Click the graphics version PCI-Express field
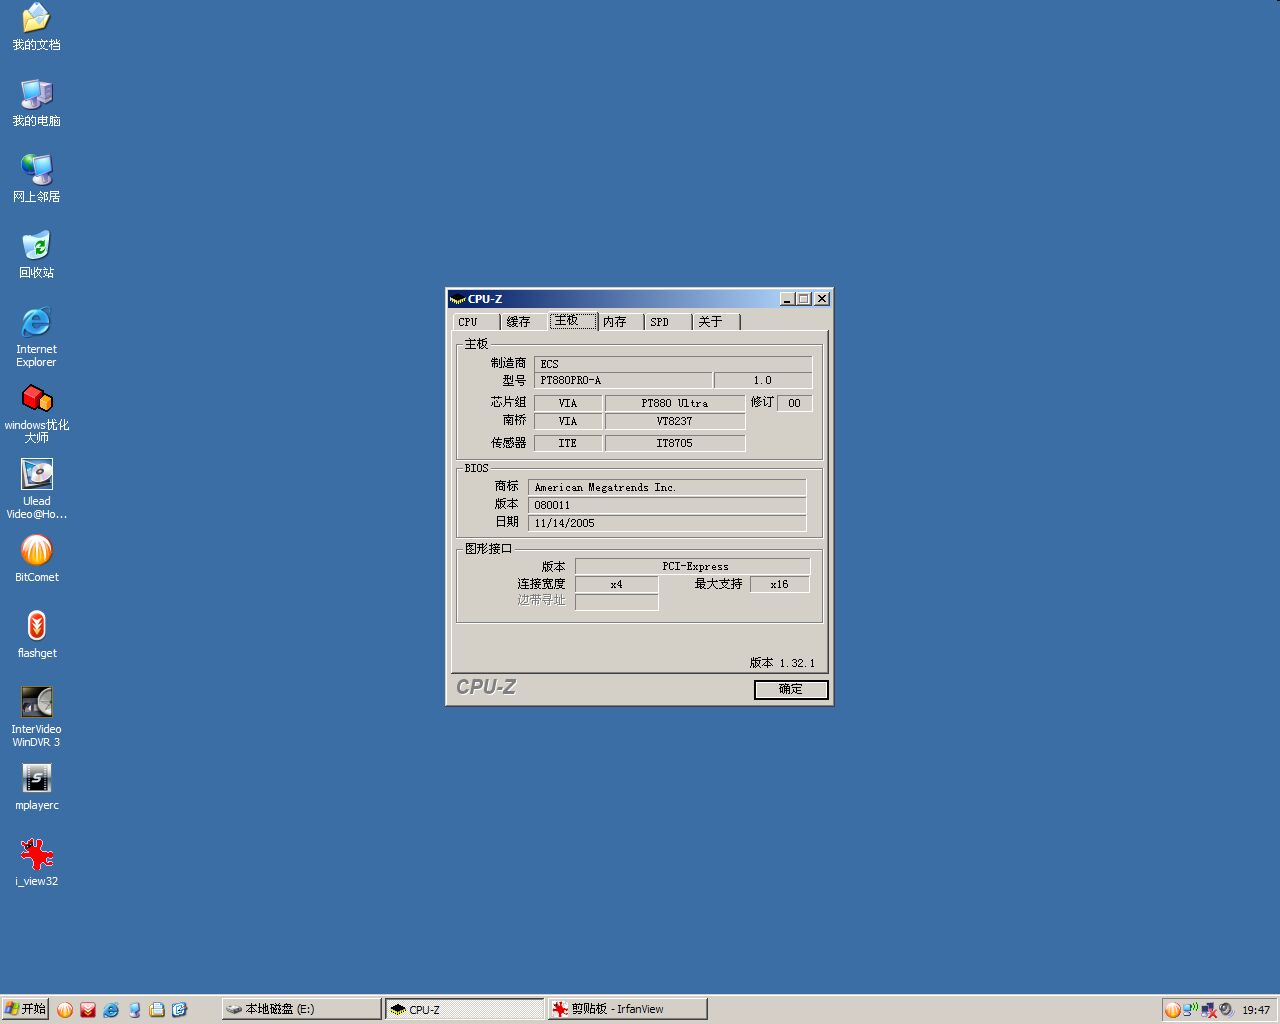 tap(692, 566)
